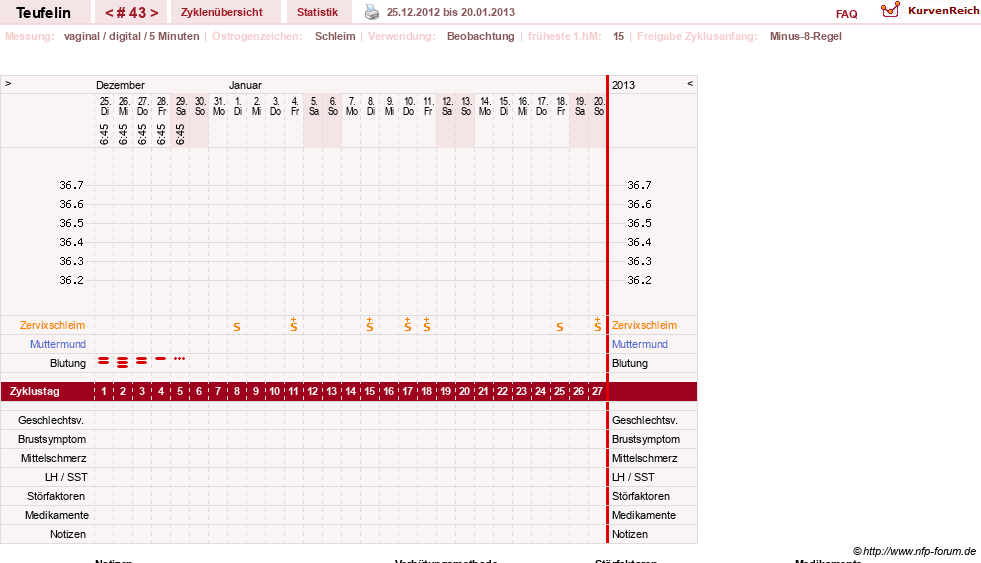981x563 pixels.
Task: Click the Brustsymptom row label on the left
Action: click(52, 439)
